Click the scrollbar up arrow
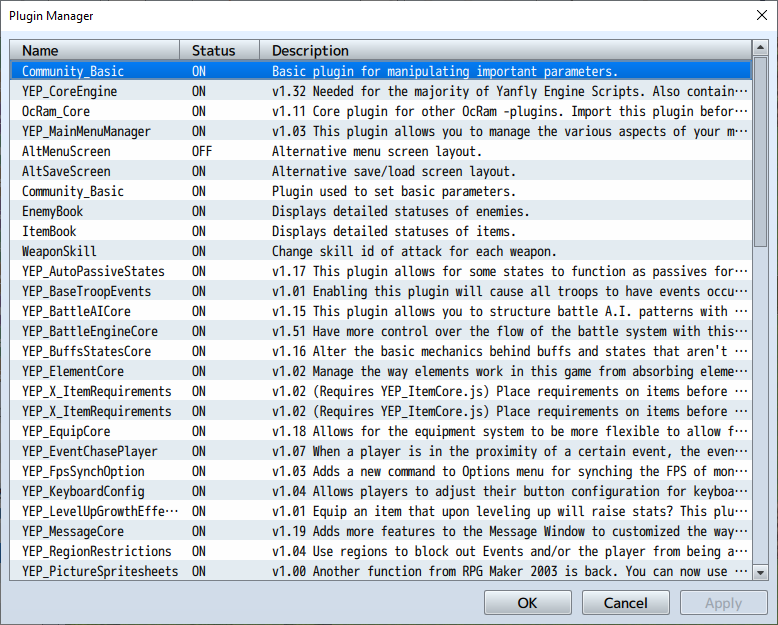 coord(760,48)
